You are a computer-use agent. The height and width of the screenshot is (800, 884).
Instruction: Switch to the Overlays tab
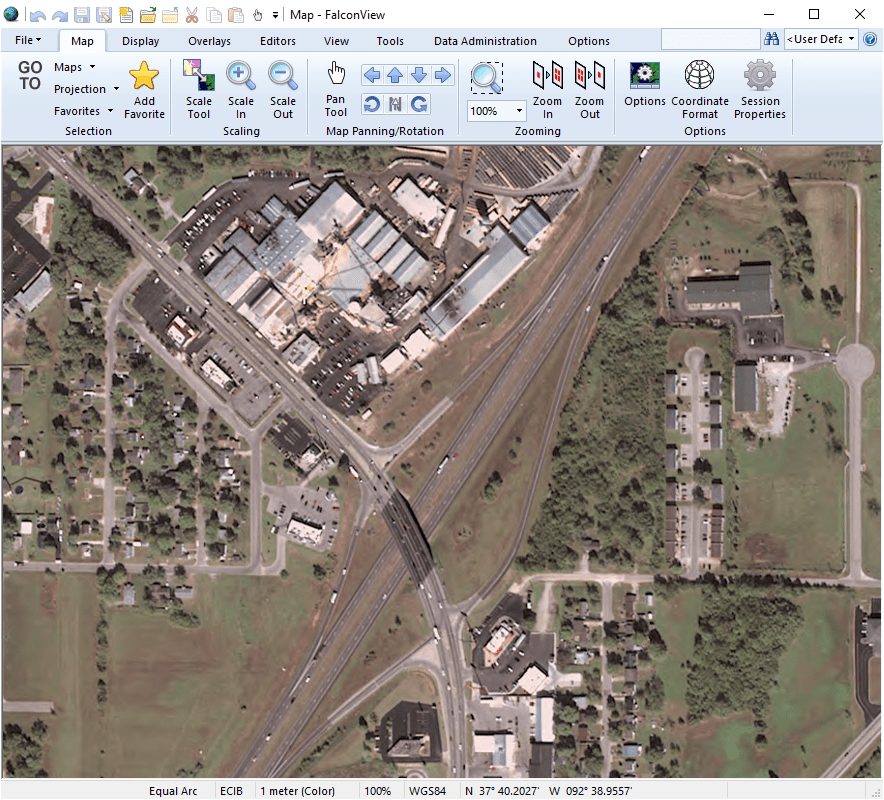[209, 41]
